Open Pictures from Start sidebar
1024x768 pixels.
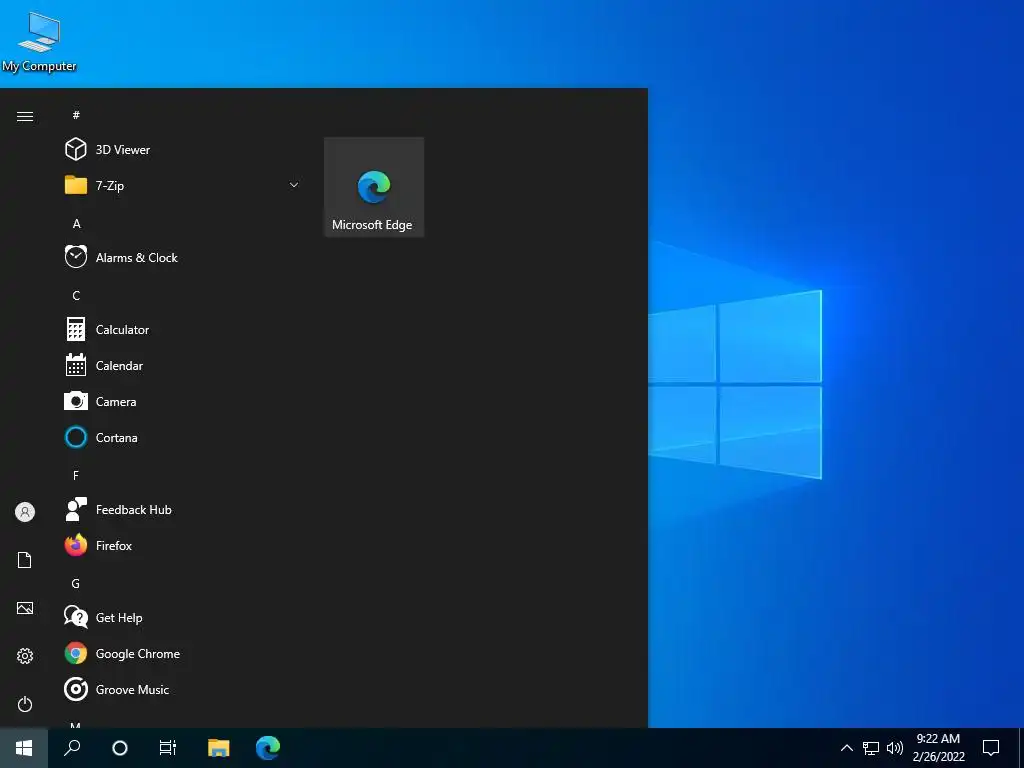[x=25, y=608]
